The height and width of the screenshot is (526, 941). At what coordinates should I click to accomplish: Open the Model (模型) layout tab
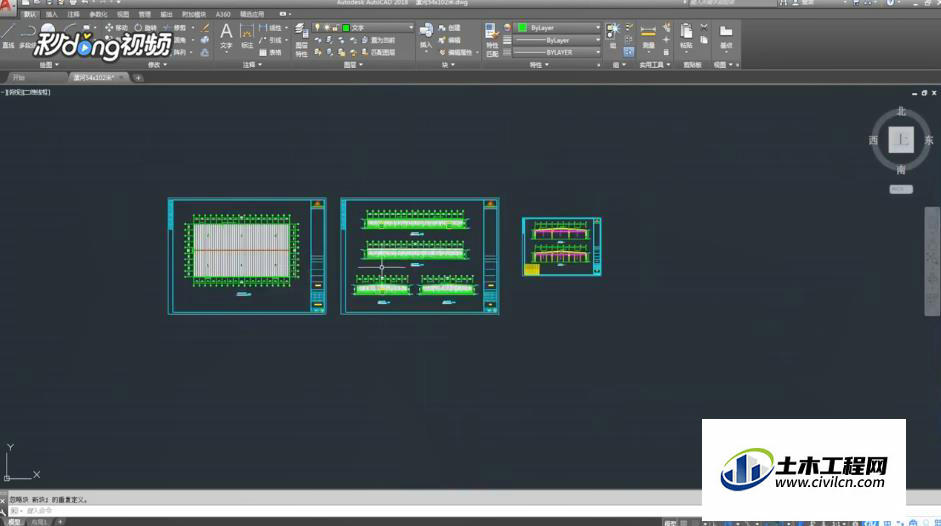(14, 522)
